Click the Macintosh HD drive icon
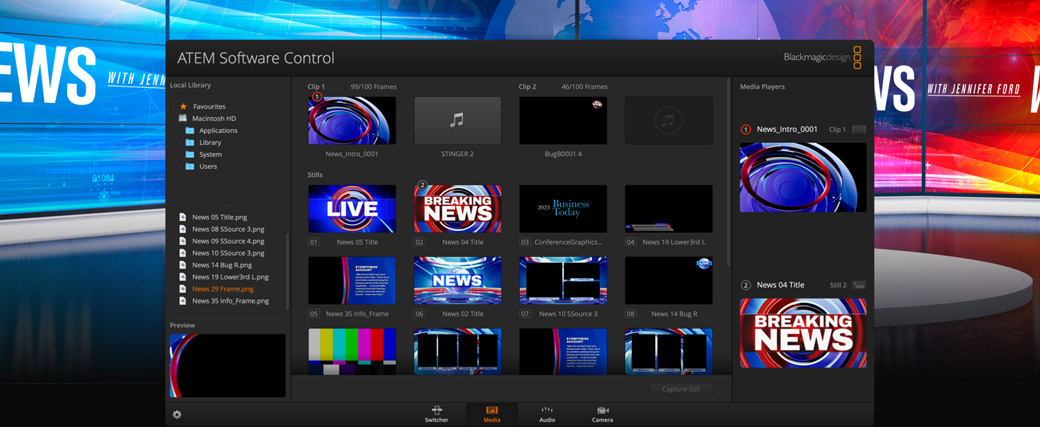 [183, 118]
